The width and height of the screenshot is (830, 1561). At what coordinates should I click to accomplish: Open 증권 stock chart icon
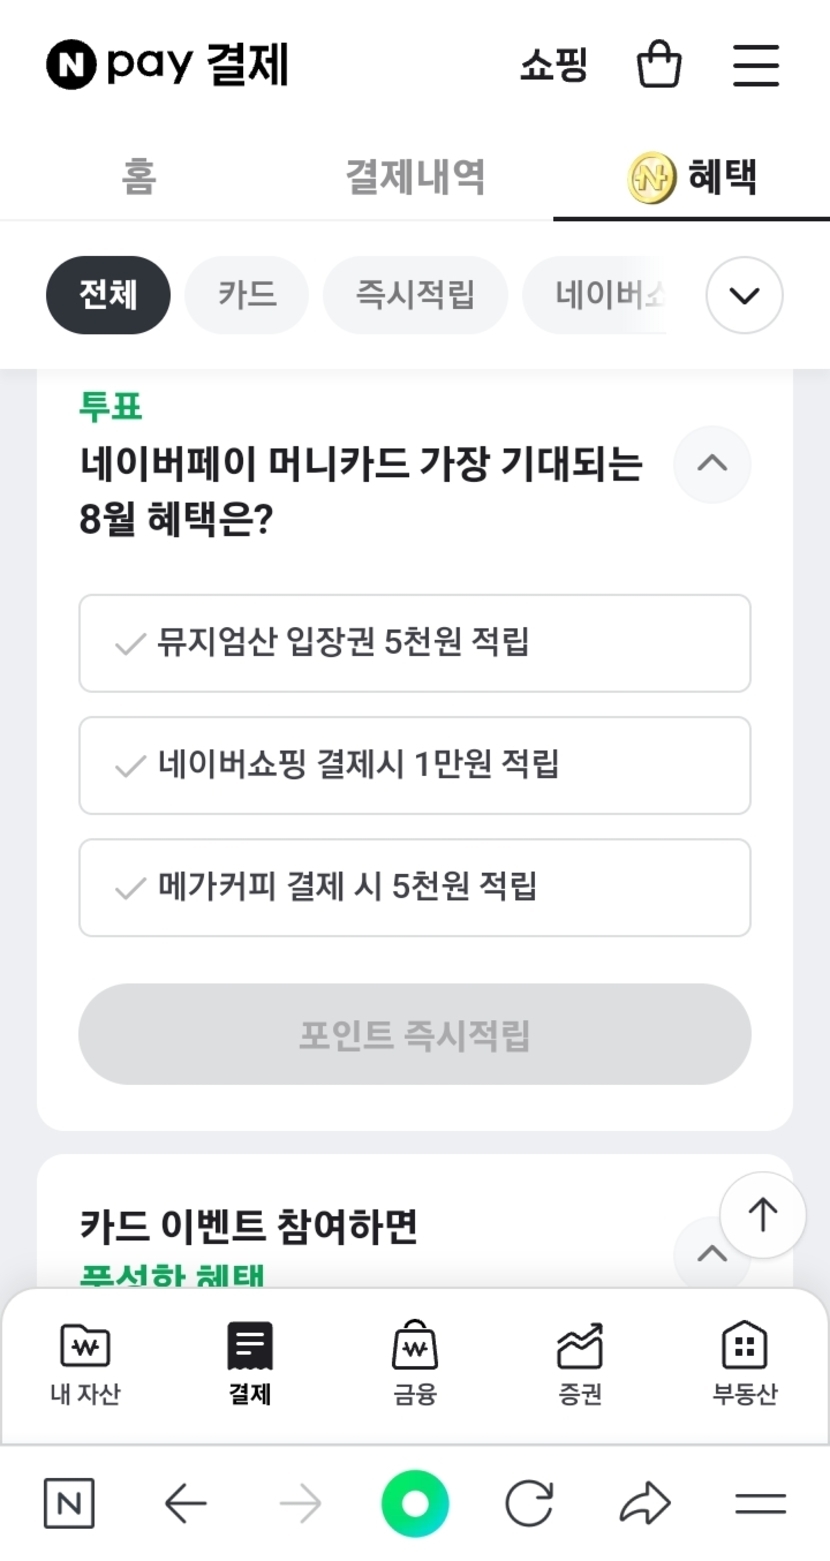(580, 1362)
